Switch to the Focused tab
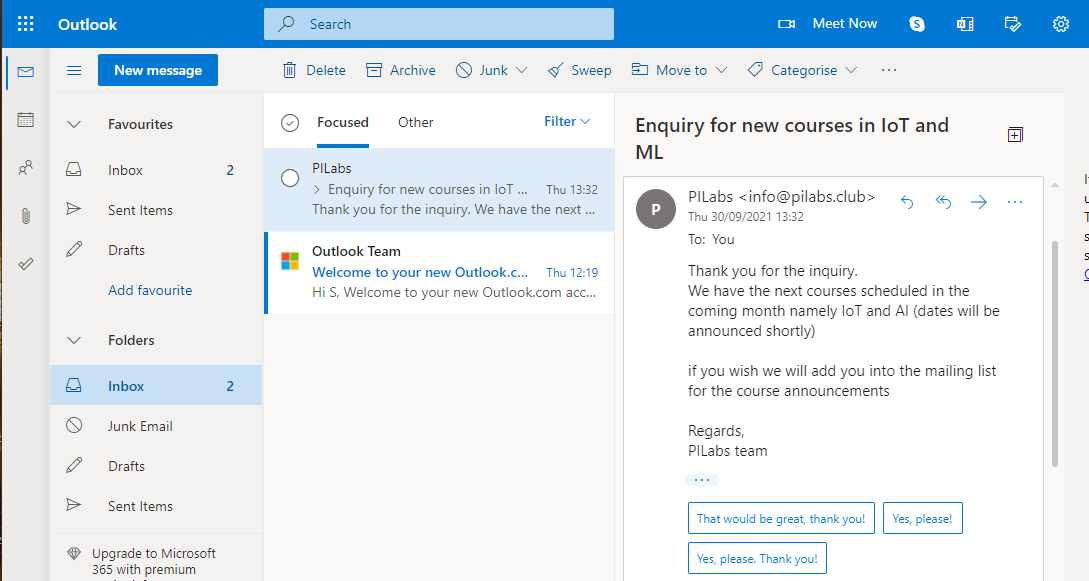This screenshot has height=581, width=1089. [342, 122]
